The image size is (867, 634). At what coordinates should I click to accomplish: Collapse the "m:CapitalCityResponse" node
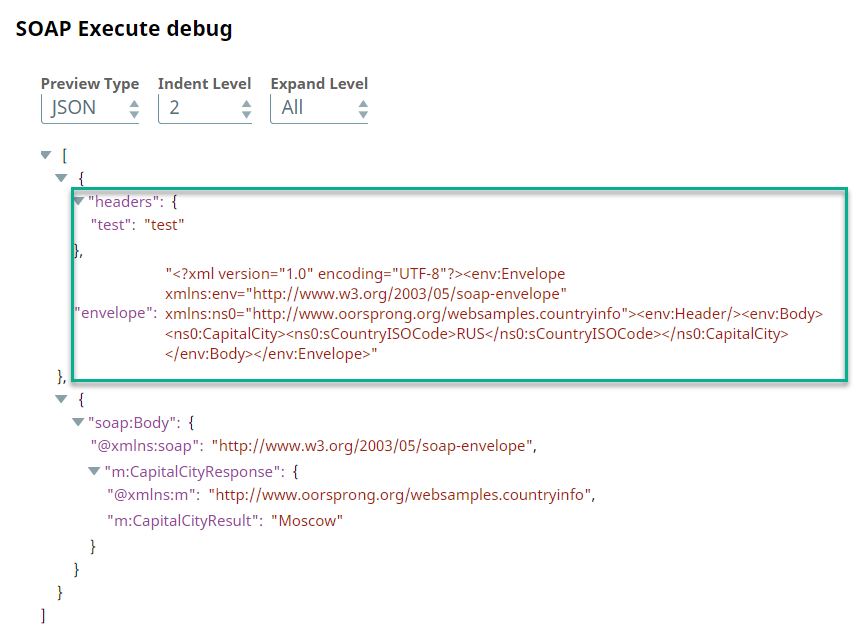point(94,470)
